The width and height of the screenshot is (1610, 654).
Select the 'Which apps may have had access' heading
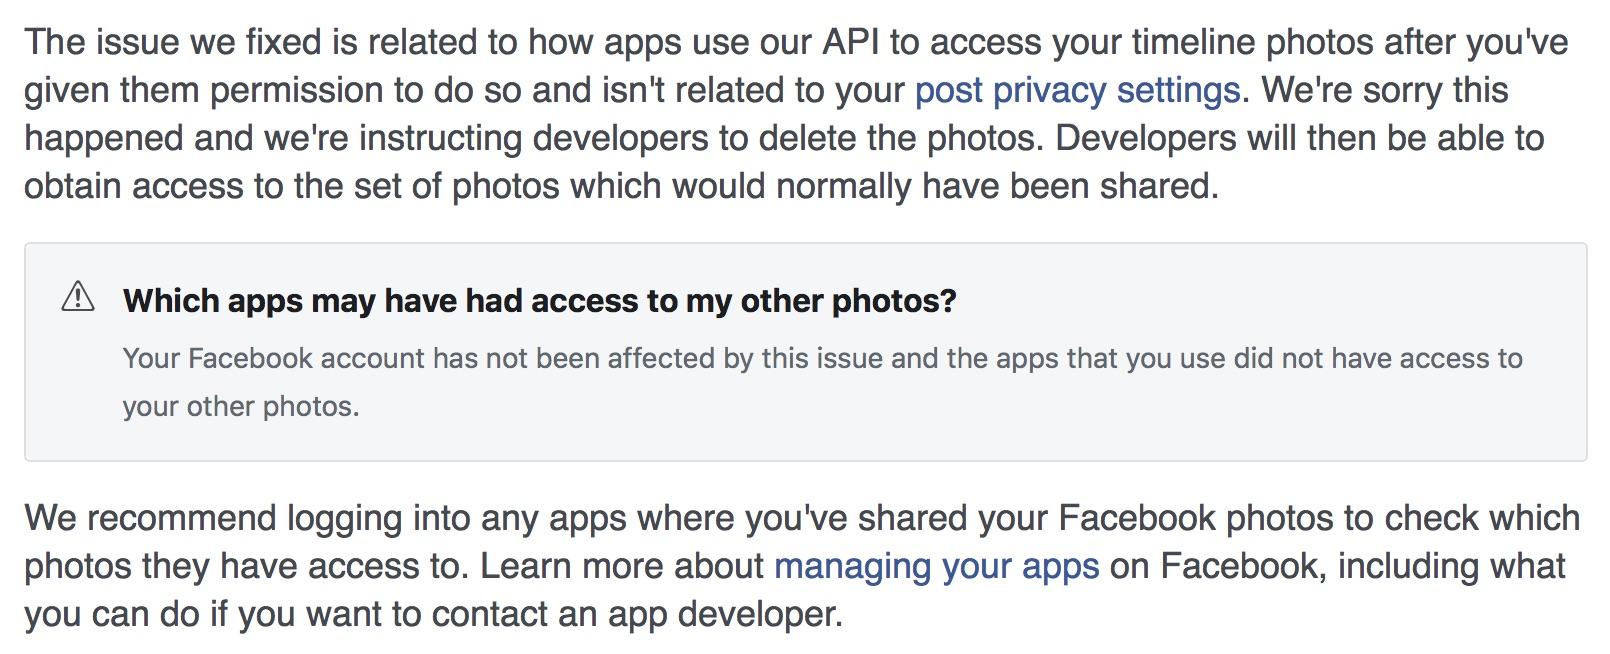pos(540,300)
